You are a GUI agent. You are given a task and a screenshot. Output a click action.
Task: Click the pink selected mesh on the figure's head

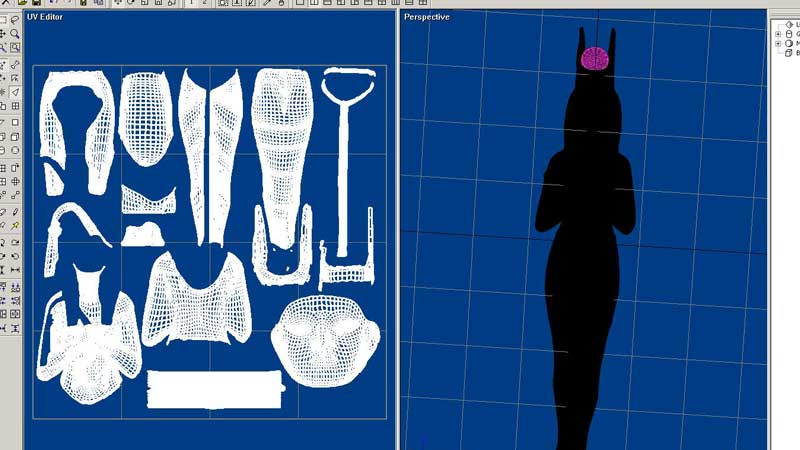pos(595,59)
